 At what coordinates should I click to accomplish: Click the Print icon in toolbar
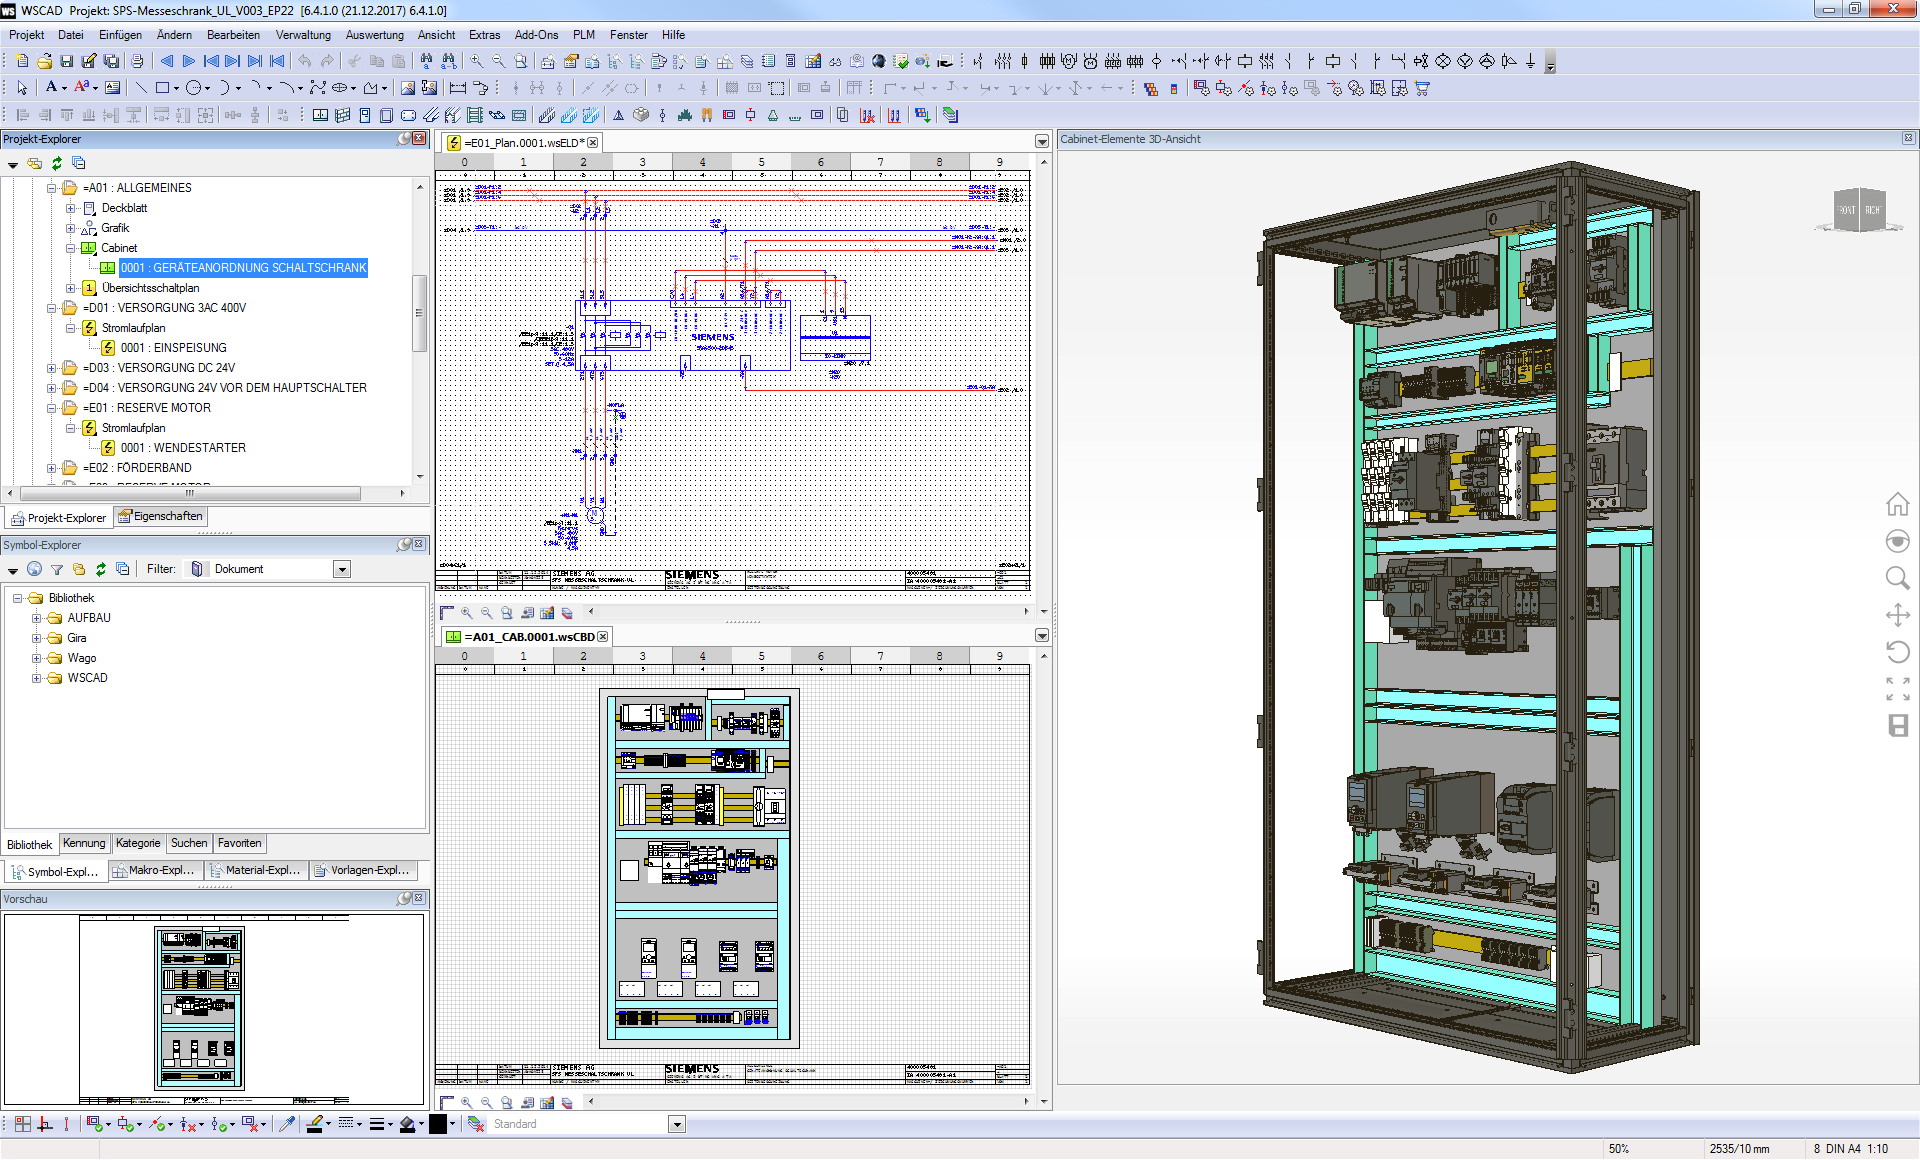[137, 62]
